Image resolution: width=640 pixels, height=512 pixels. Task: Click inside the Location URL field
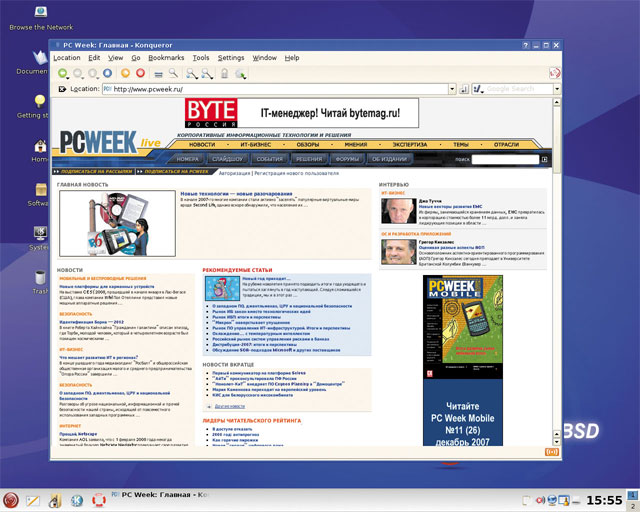click(x=276, y=89)
